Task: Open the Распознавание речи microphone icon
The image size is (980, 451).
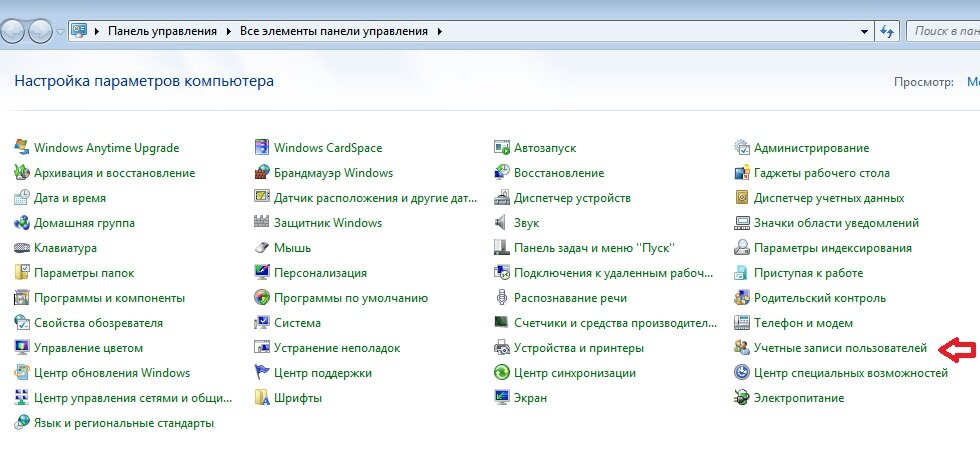Action: (501, 297)
